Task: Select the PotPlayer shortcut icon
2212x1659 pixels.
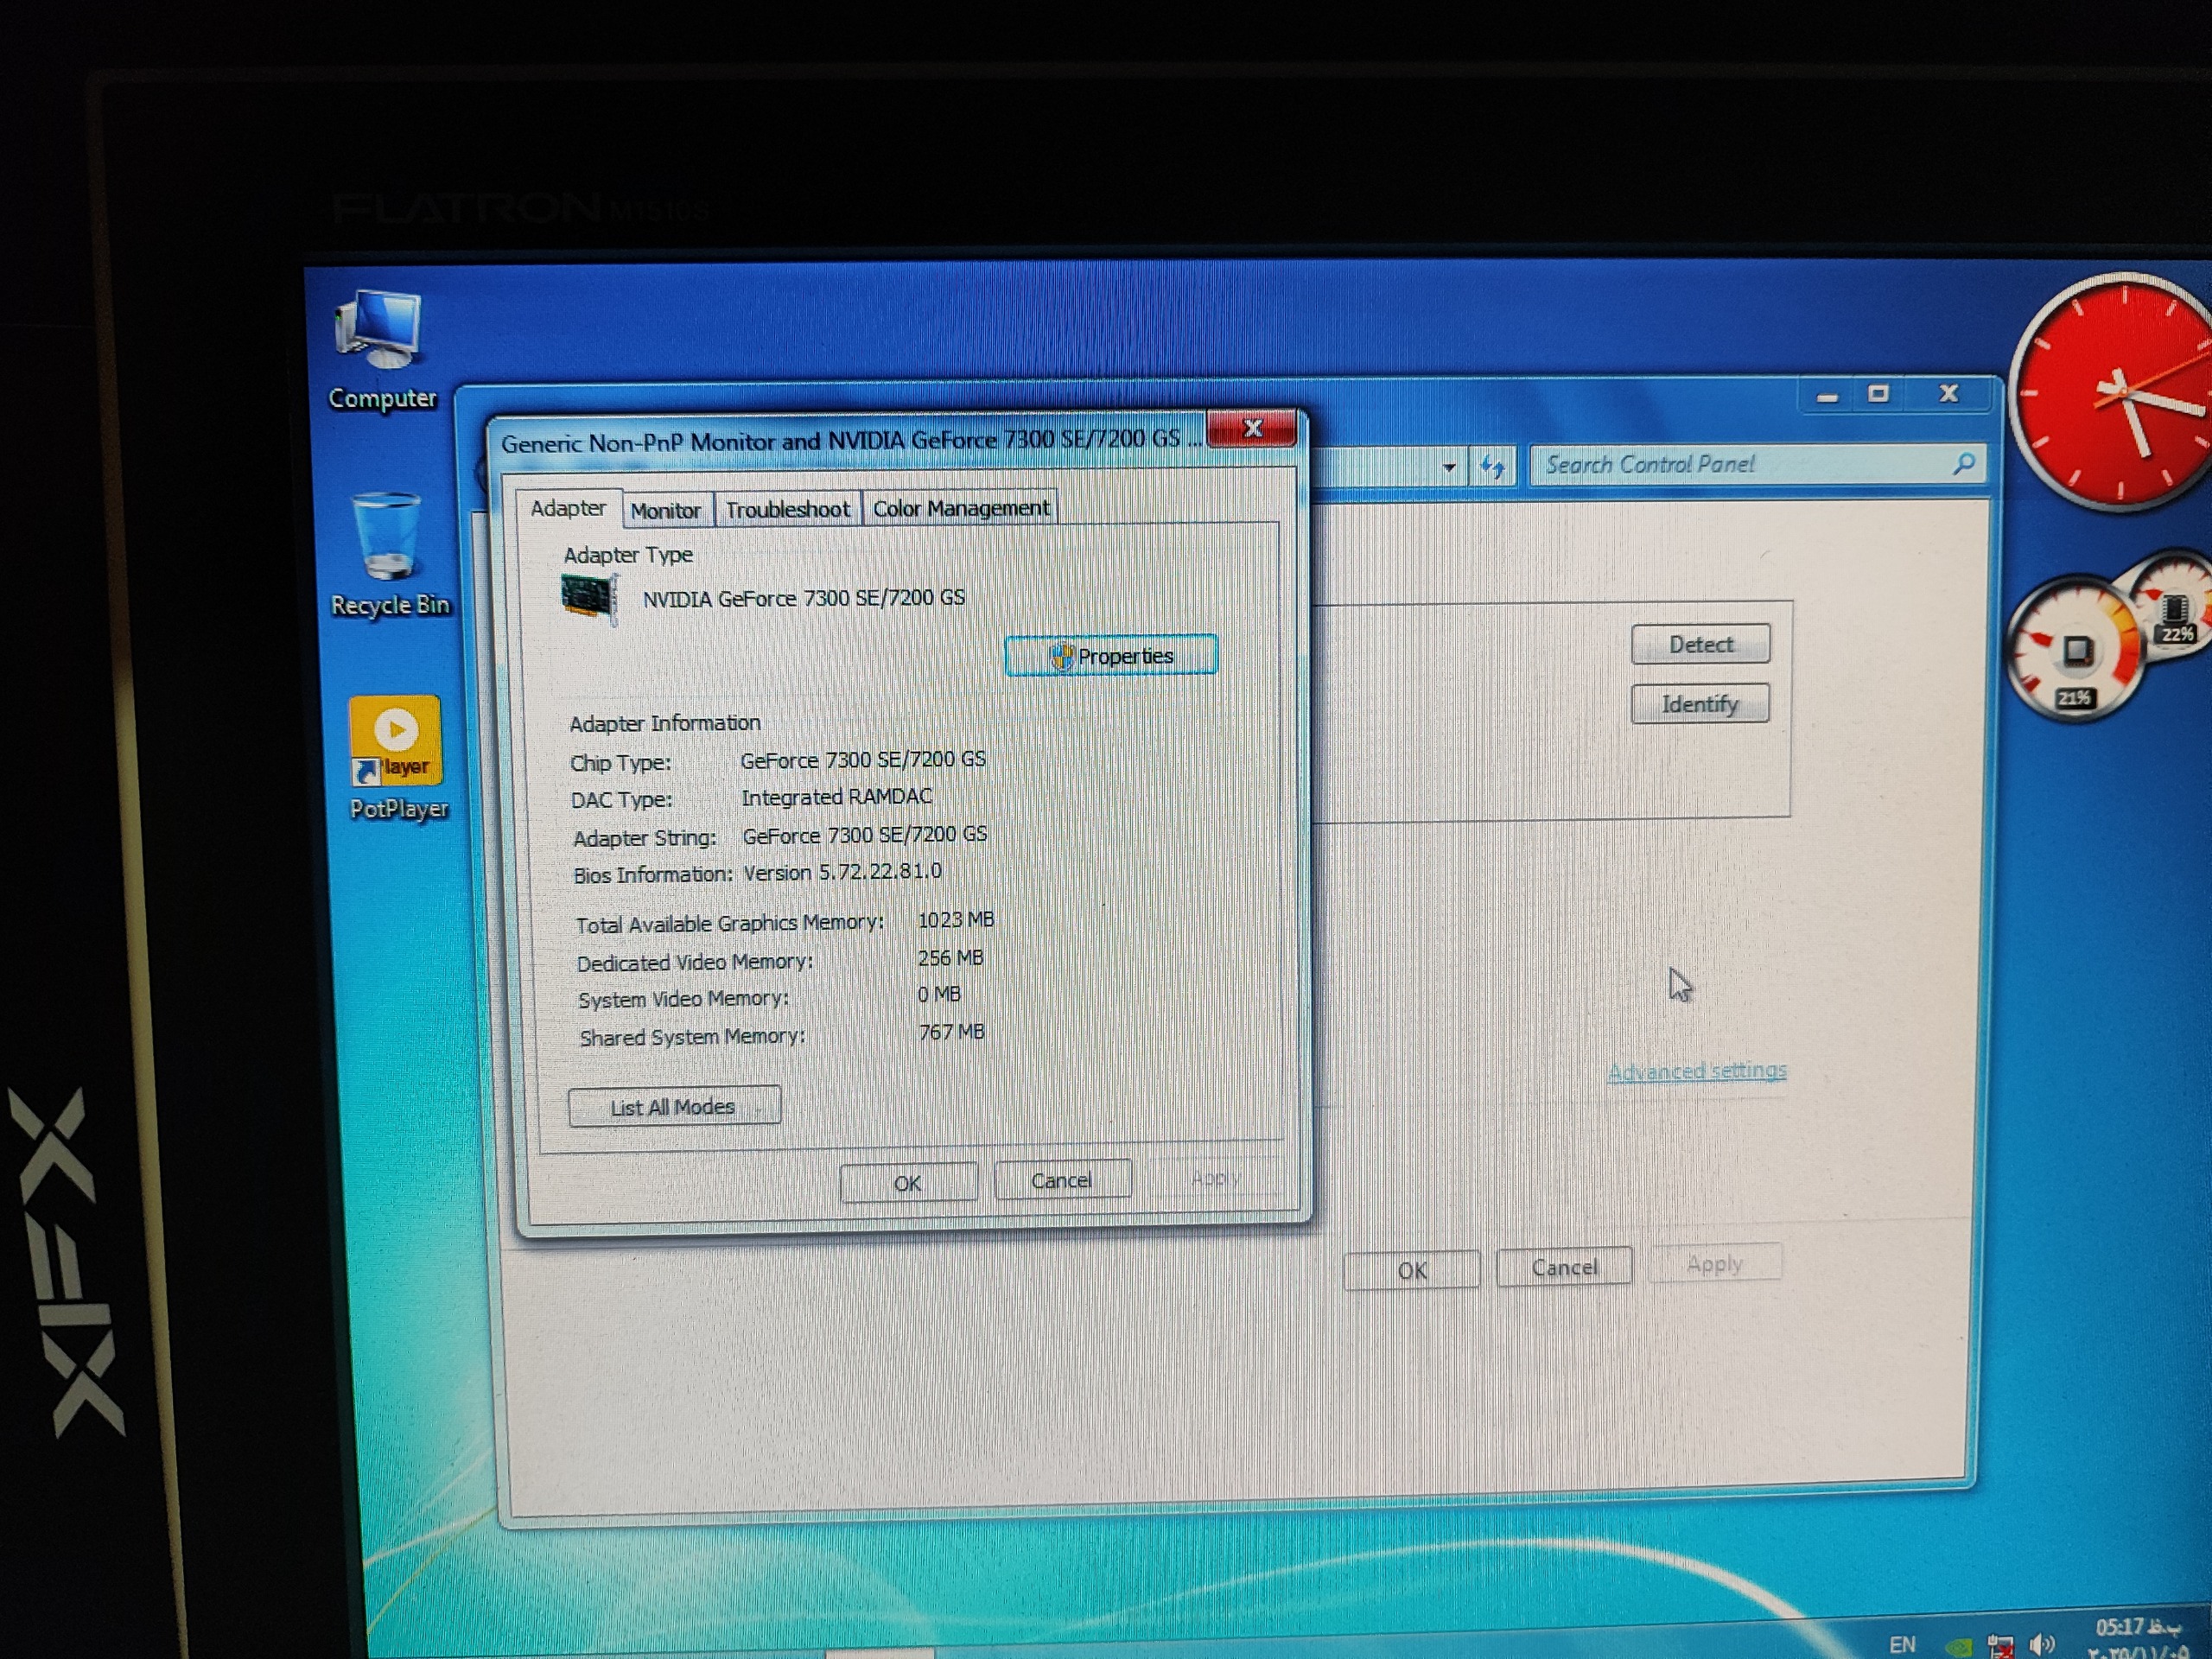Action: [x=397, y=758]
